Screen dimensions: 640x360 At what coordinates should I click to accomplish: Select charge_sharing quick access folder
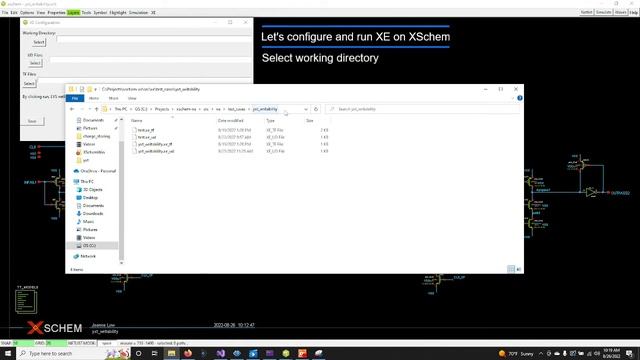coord(96,136)
